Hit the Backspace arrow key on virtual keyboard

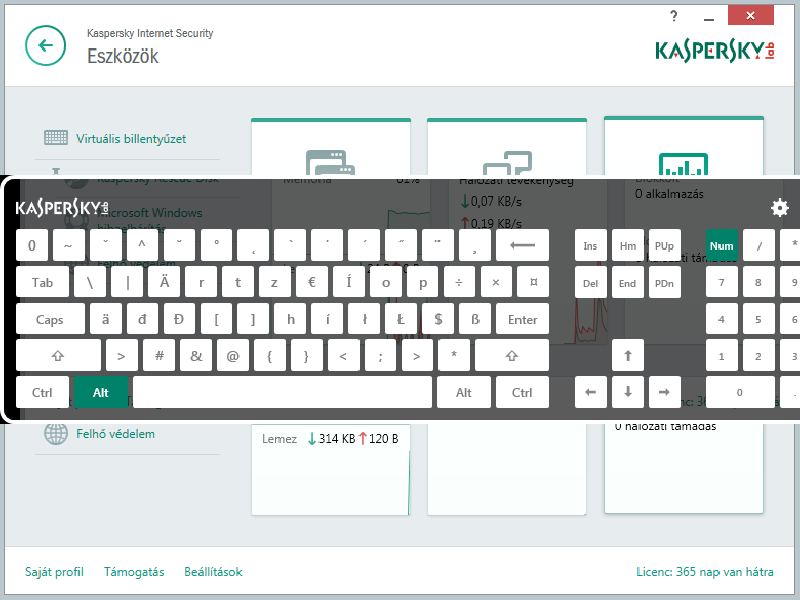[x=522, y=245]
